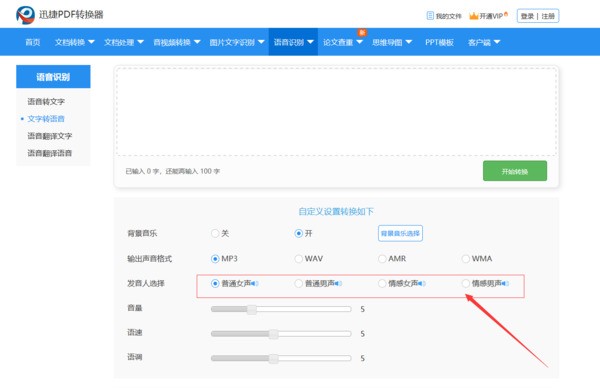Open 我的文件 document icon
The image size is (600, 388).
click(430, 16)
